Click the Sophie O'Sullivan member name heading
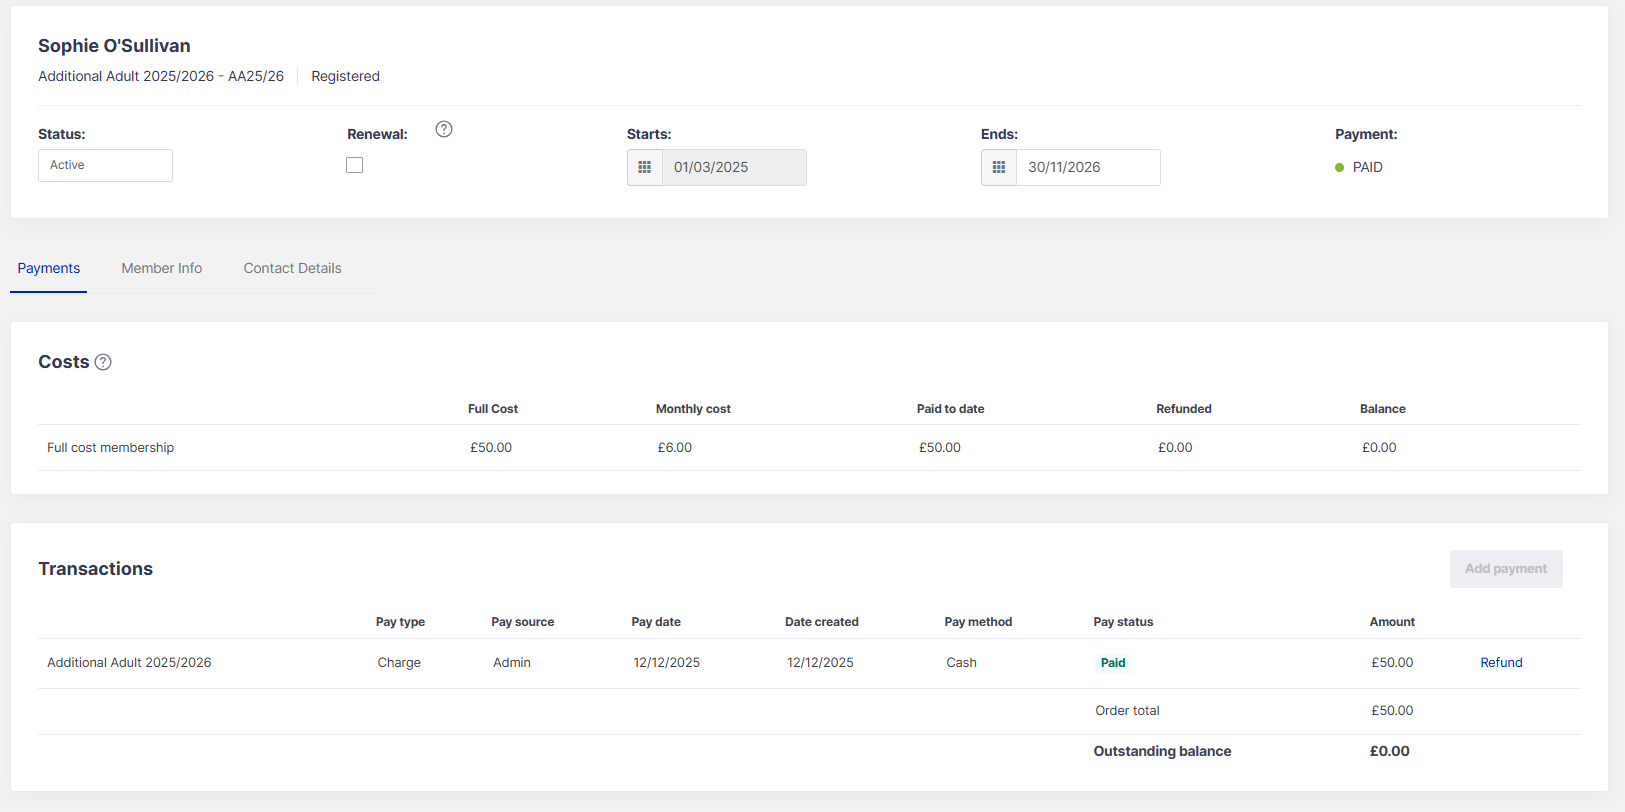1625x812 pixels. coord(114,46)
